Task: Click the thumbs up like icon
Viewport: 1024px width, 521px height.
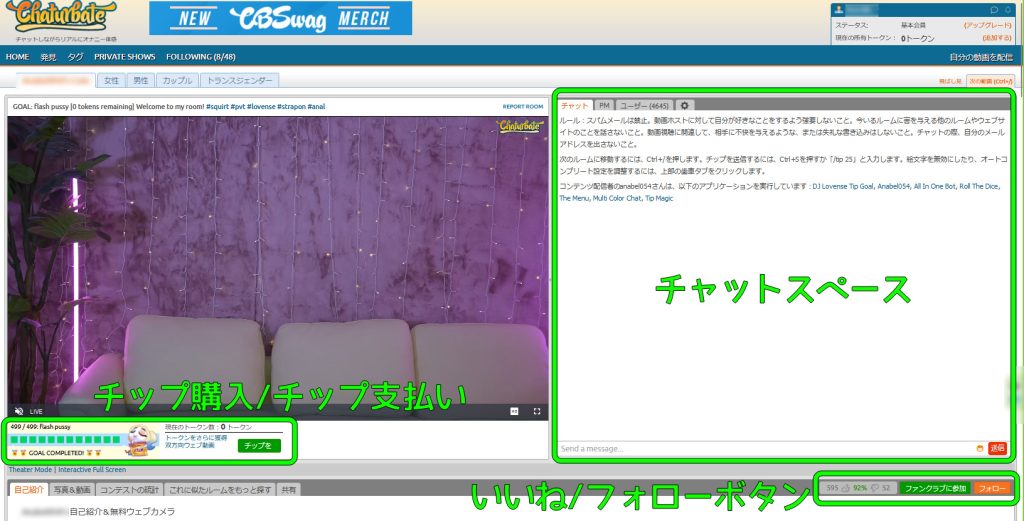Action: 845,488
